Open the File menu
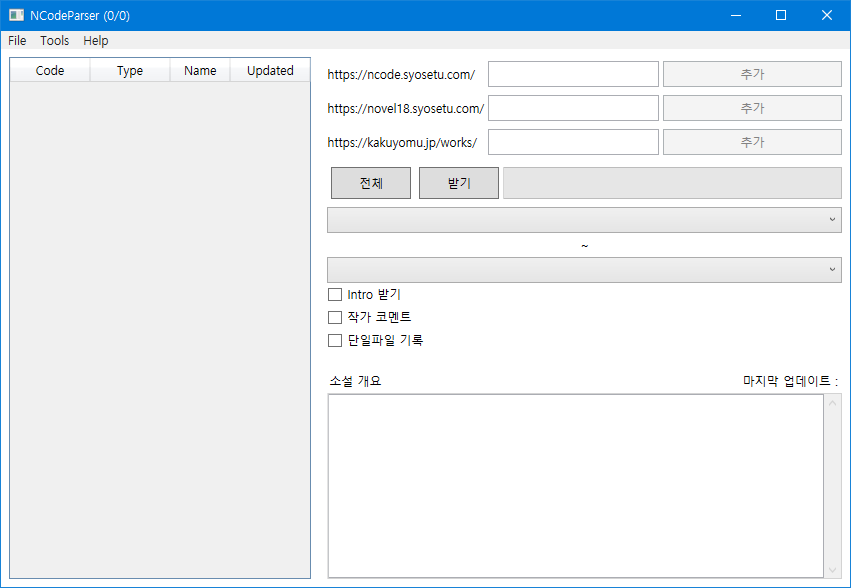851x588 pixels. click(x=17, y=41)
